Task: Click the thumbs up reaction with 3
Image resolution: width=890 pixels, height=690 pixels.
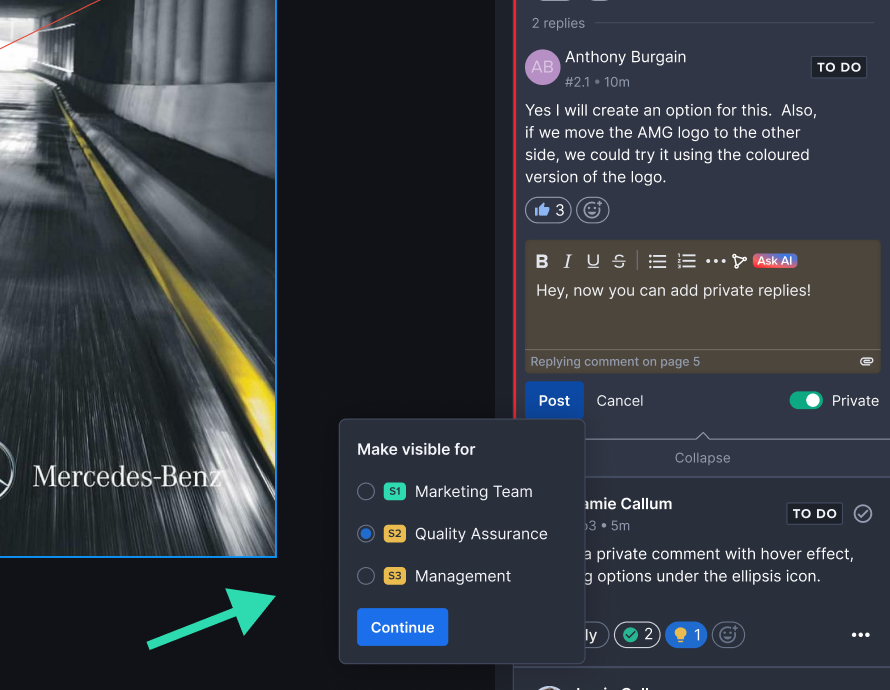Action: [x=549, y=210]
